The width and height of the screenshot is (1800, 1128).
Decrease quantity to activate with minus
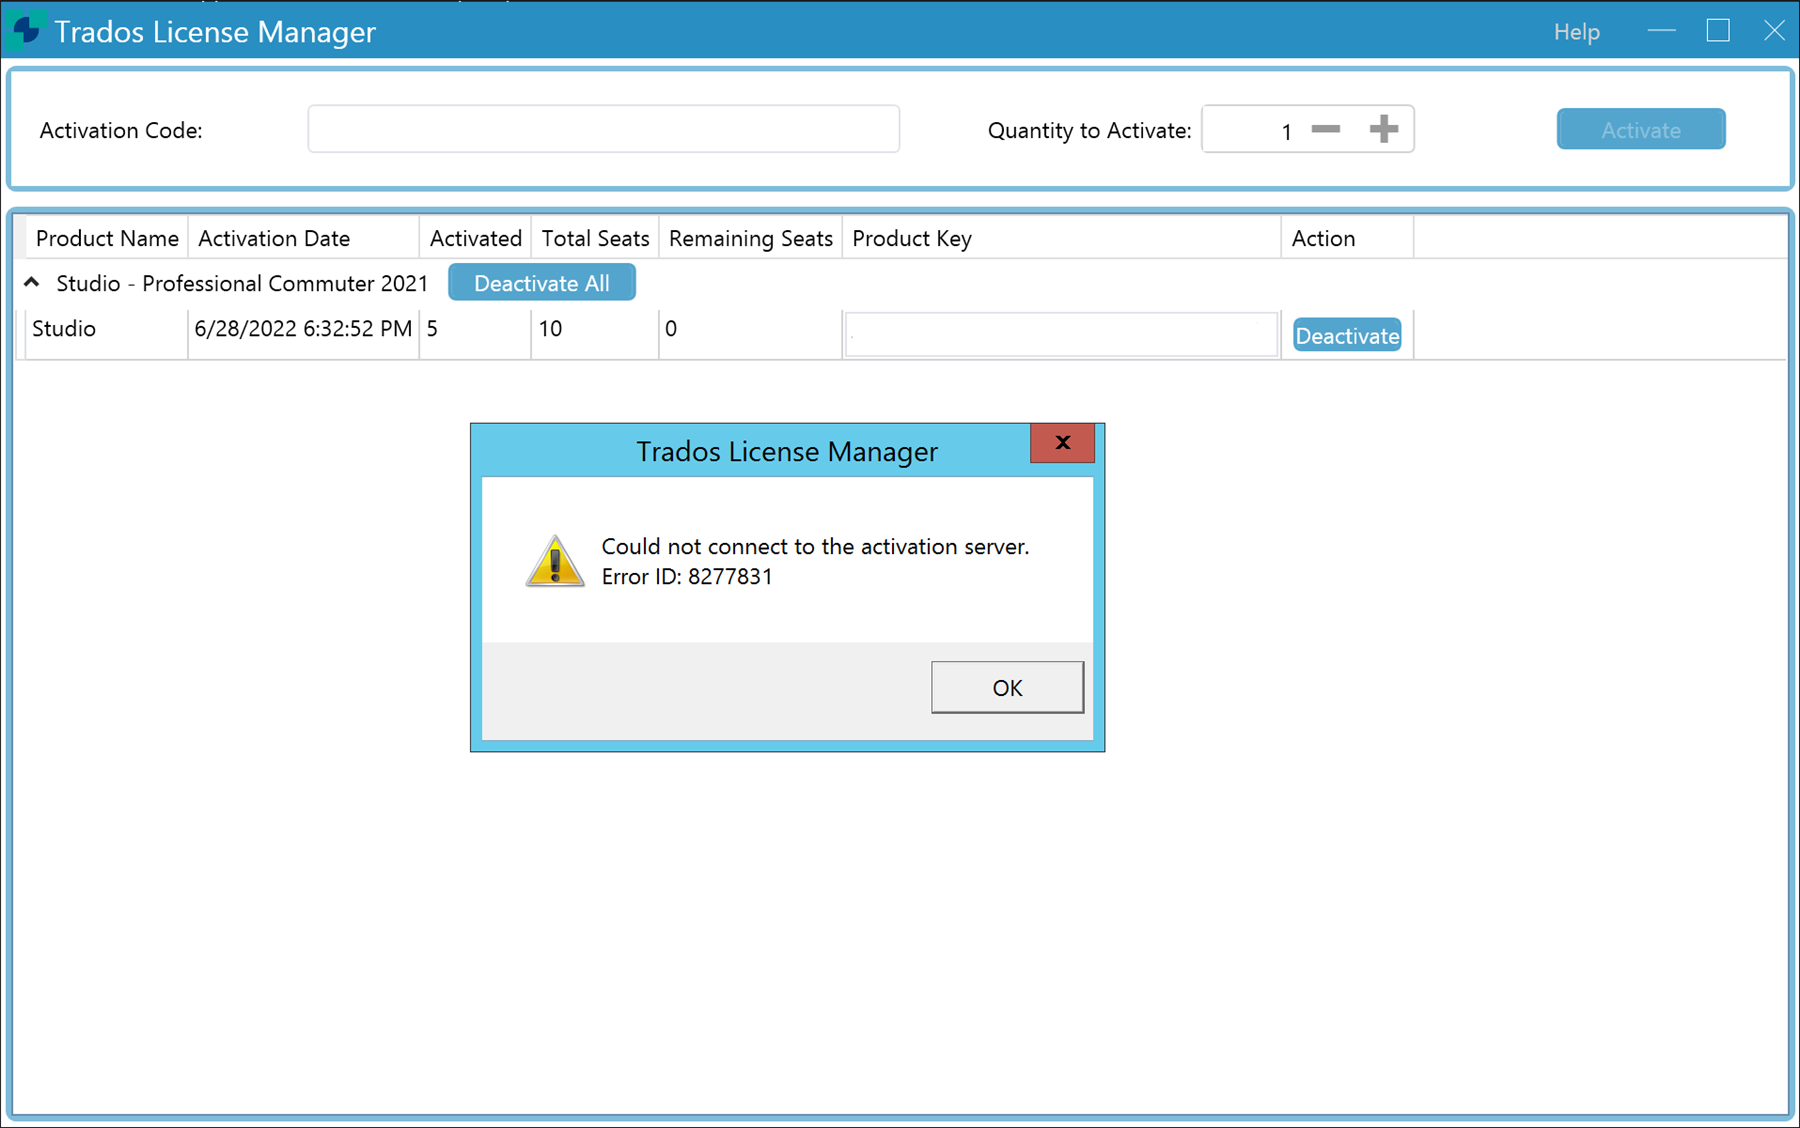1326,129
